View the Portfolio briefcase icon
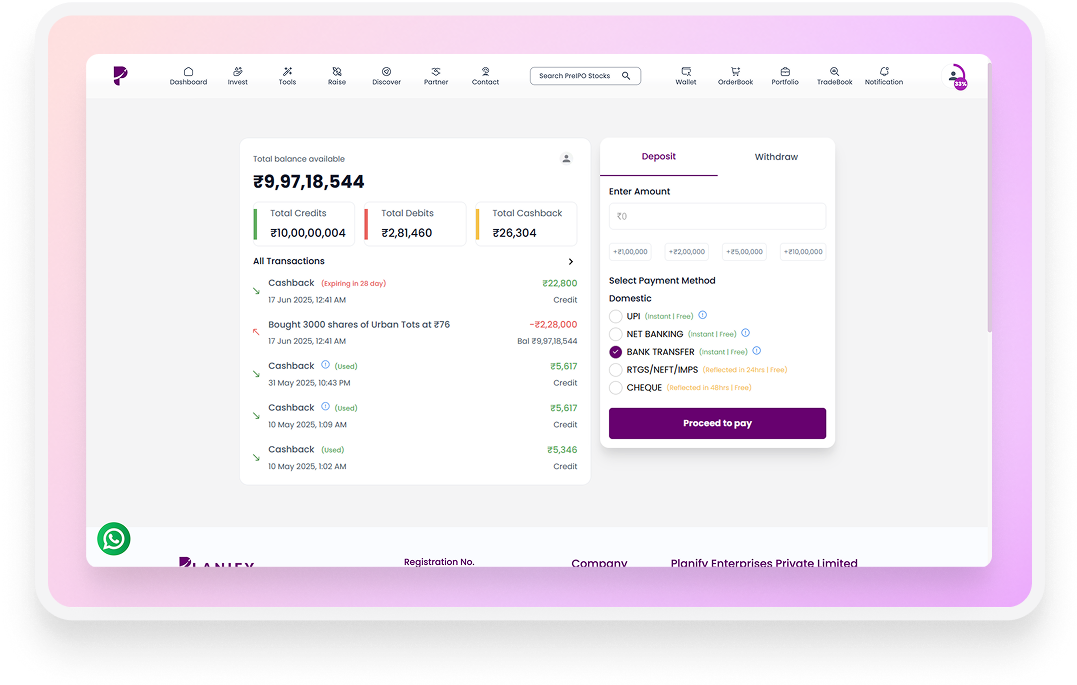1077x685 pixels. (785, 71)
